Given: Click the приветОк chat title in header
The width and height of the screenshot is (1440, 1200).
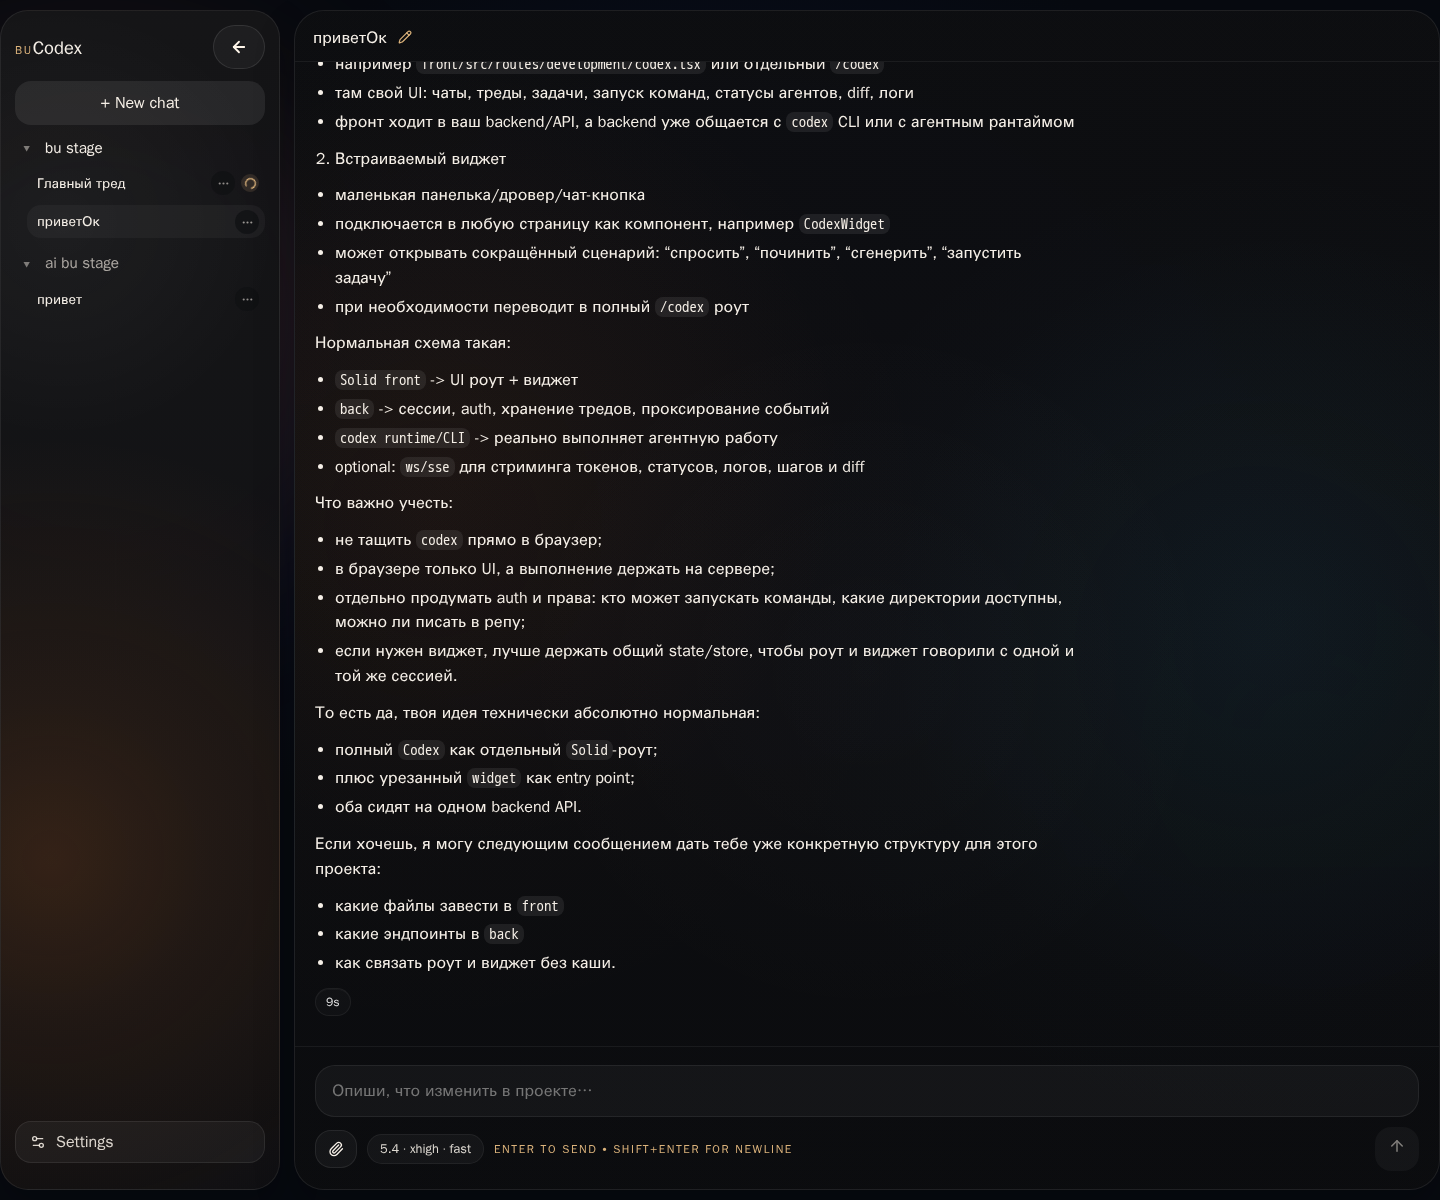Looking at the screenshot, I should (x=350, y=38).
